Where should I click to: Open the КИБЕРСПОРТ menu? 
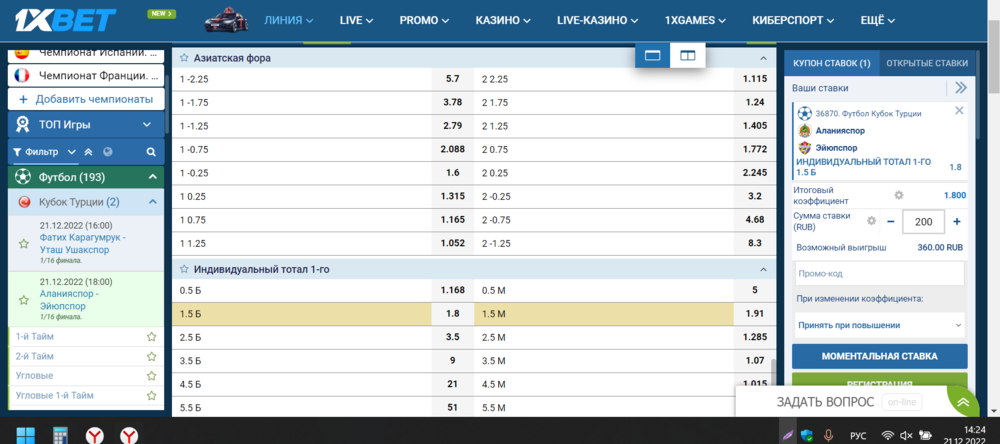(793, 20)
